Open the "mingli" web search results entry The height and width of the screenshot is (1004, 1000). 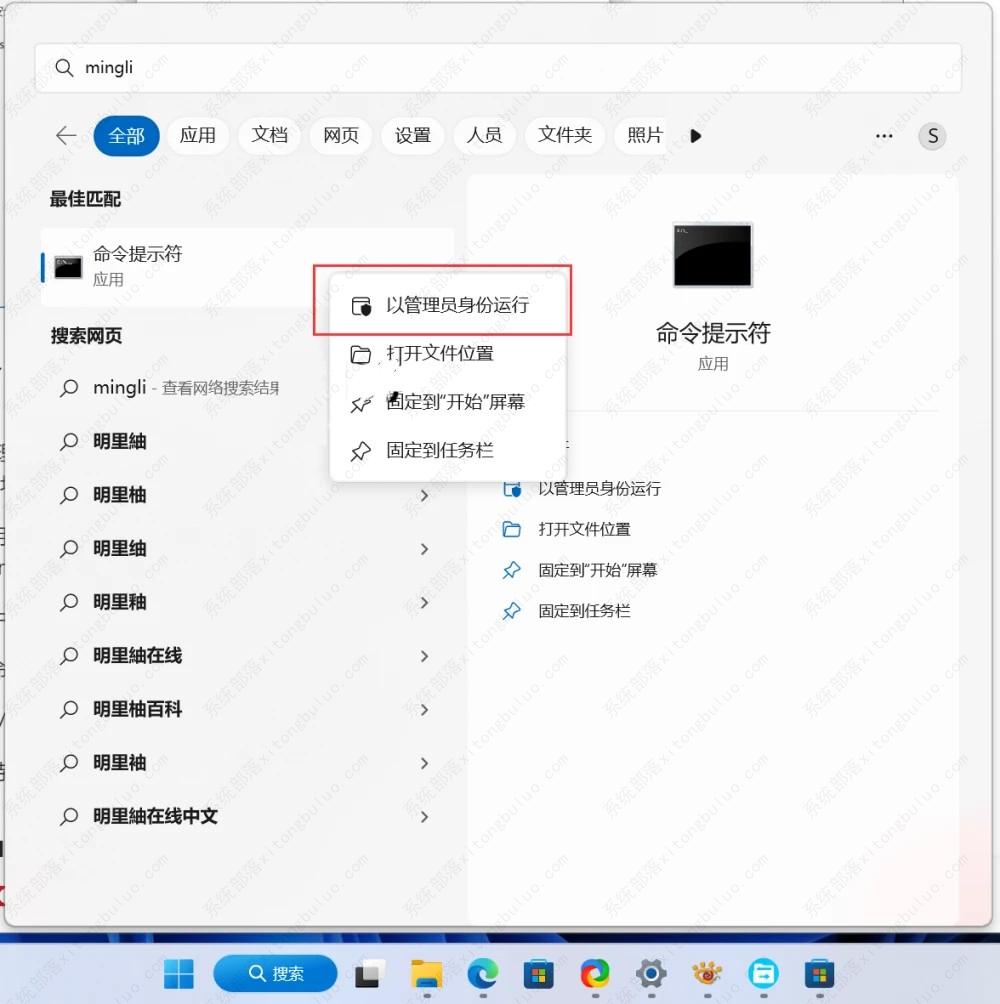pyautogui.click(x=170, y=387)
